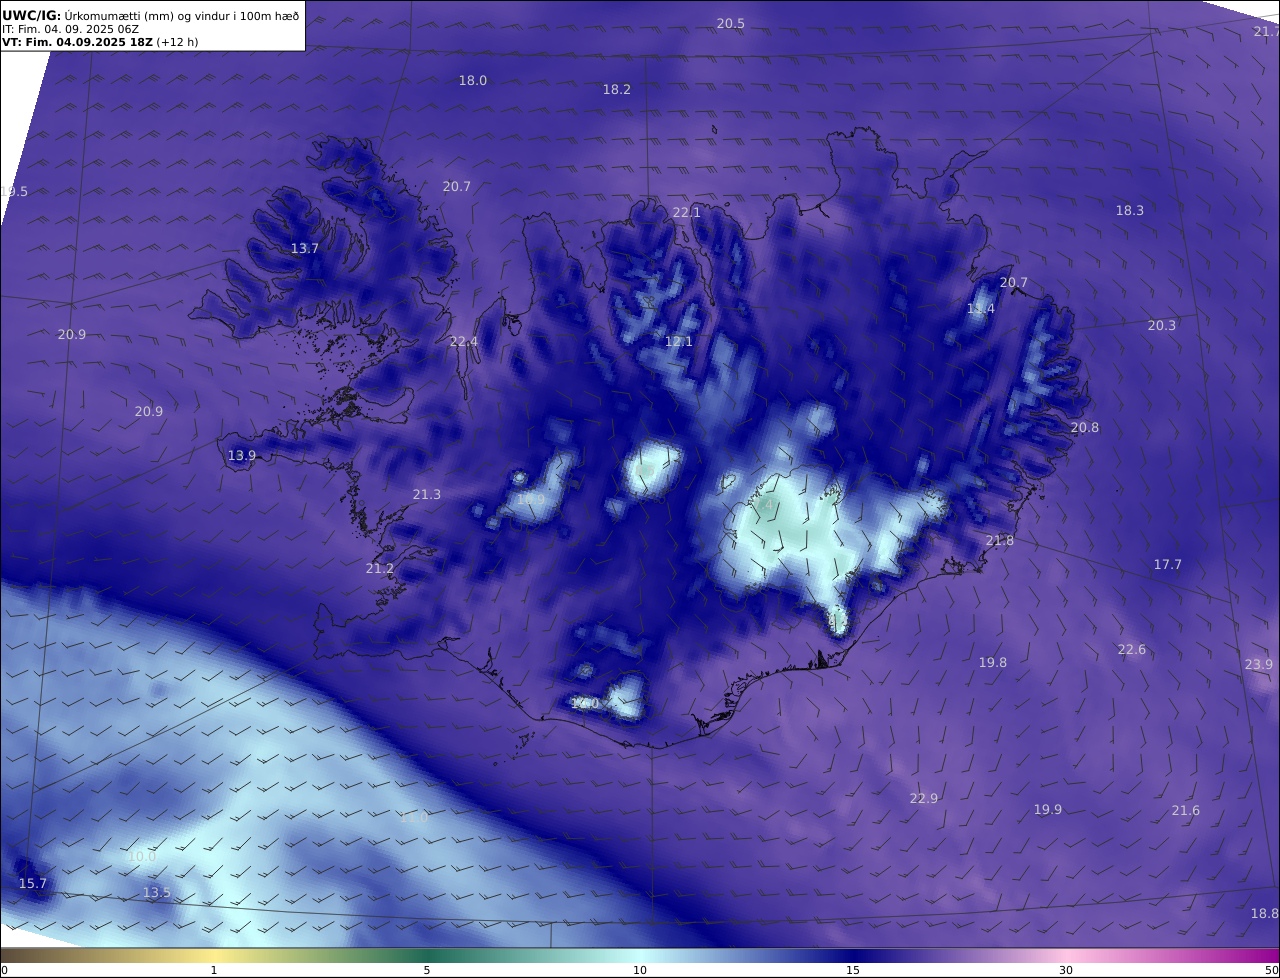The image size is (1280, 978).
Task: Select the 18.2 value label
Action: (x=617, y=89)
